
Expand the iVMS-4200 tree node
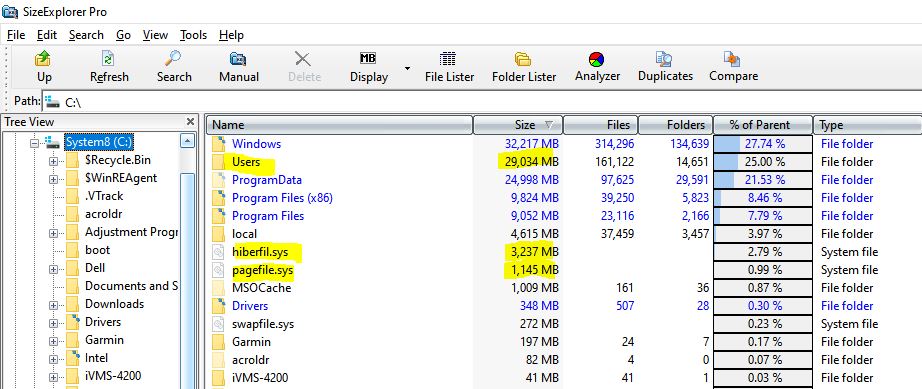pos(54,376)
